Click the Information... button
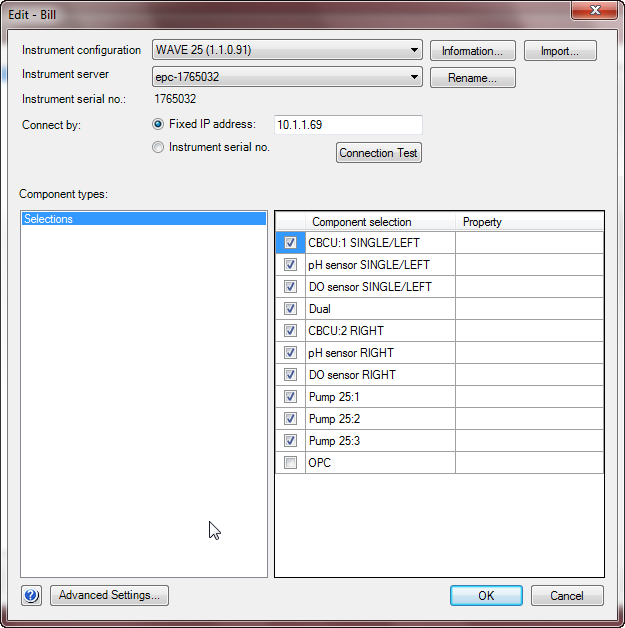 pyautogui.click(x=472, y=51)
